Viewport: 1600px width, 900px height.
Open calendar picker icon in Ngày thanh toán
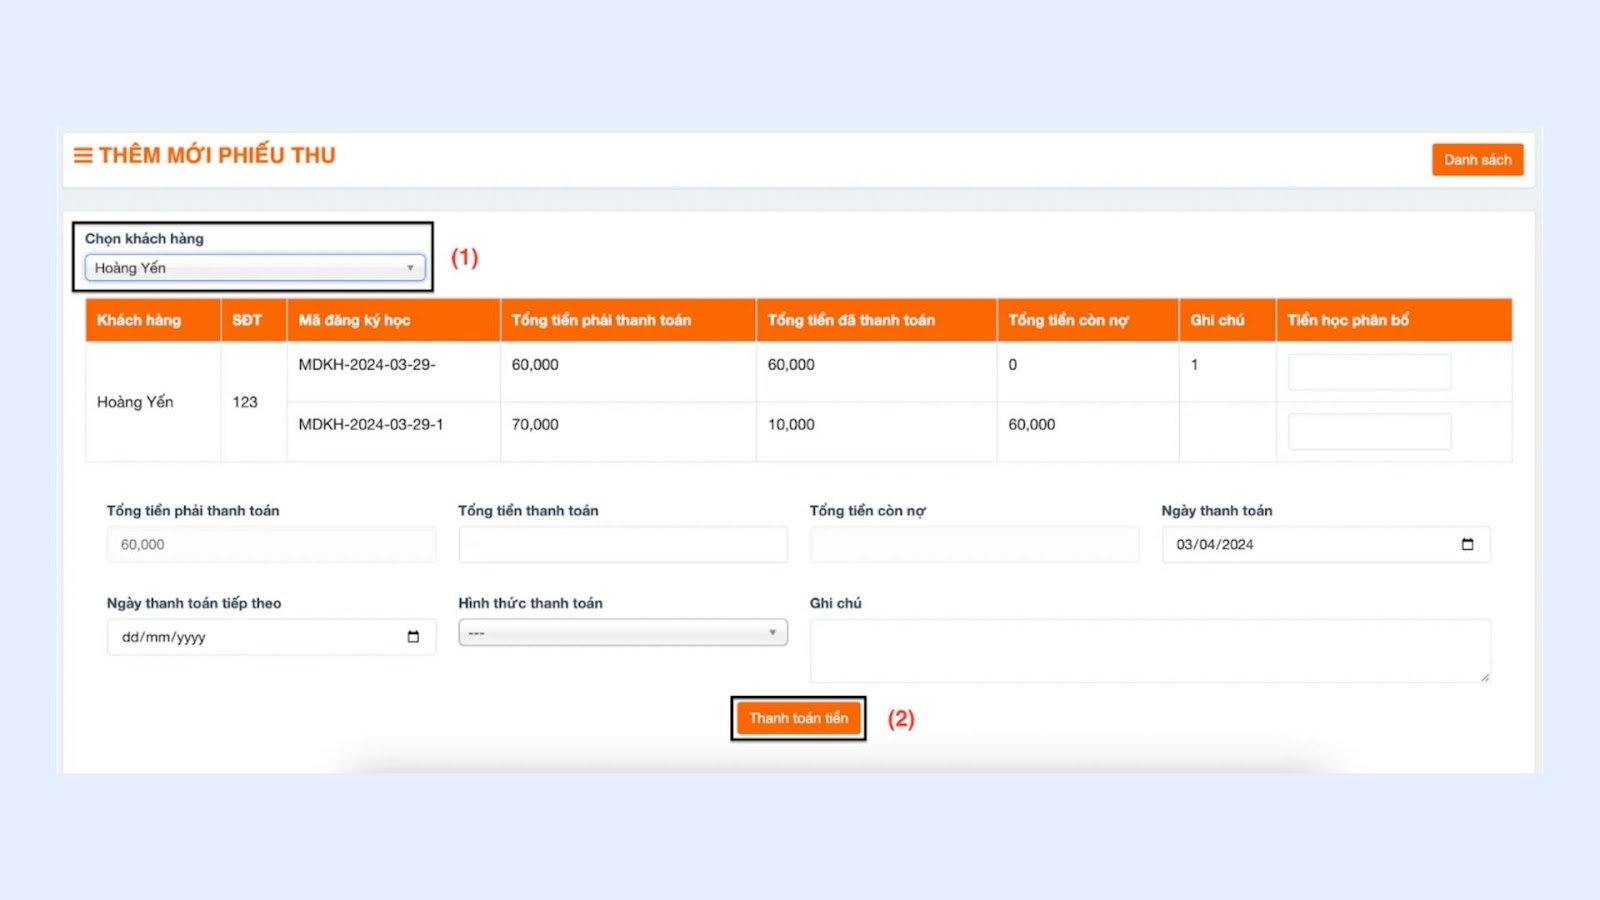pyautogui.click(x=1467, y=544)
